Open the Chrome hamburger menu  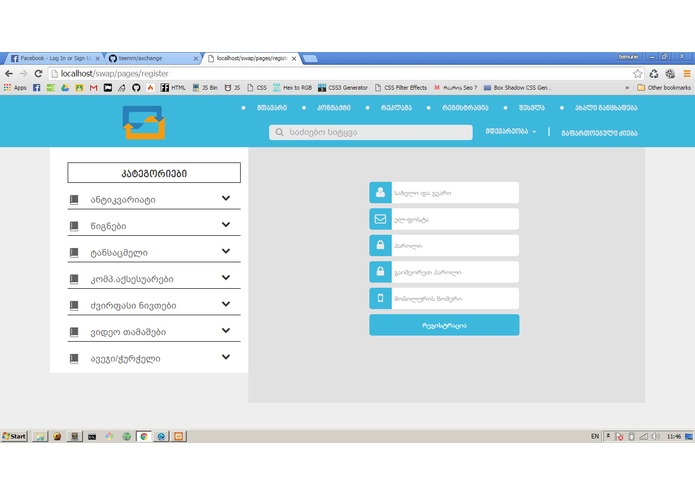pos(687,74)
